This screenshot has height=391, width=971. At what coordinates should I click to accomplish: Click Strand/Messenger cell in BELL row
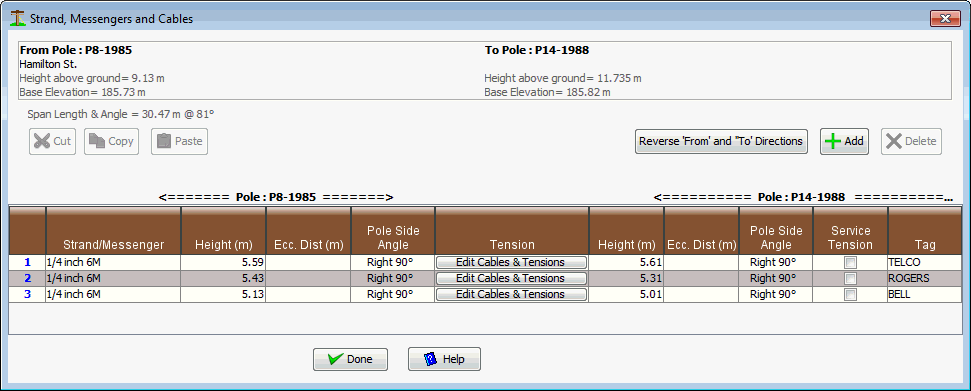coord(113,295)
